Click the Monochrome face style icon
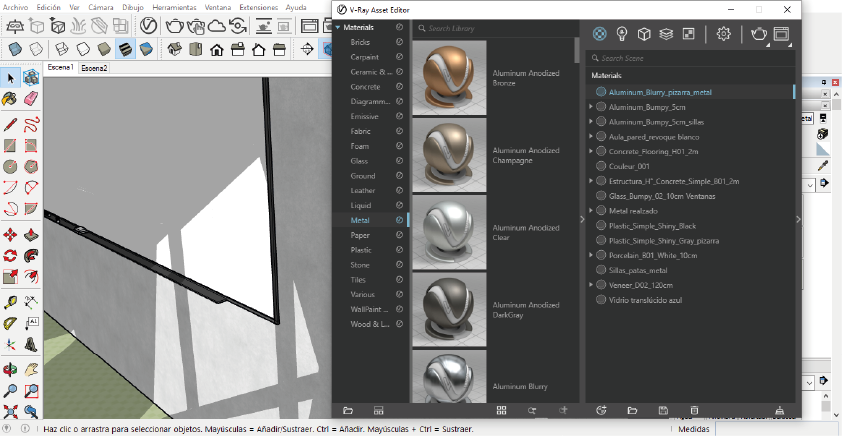842x436 pixels. click(146, 49)
